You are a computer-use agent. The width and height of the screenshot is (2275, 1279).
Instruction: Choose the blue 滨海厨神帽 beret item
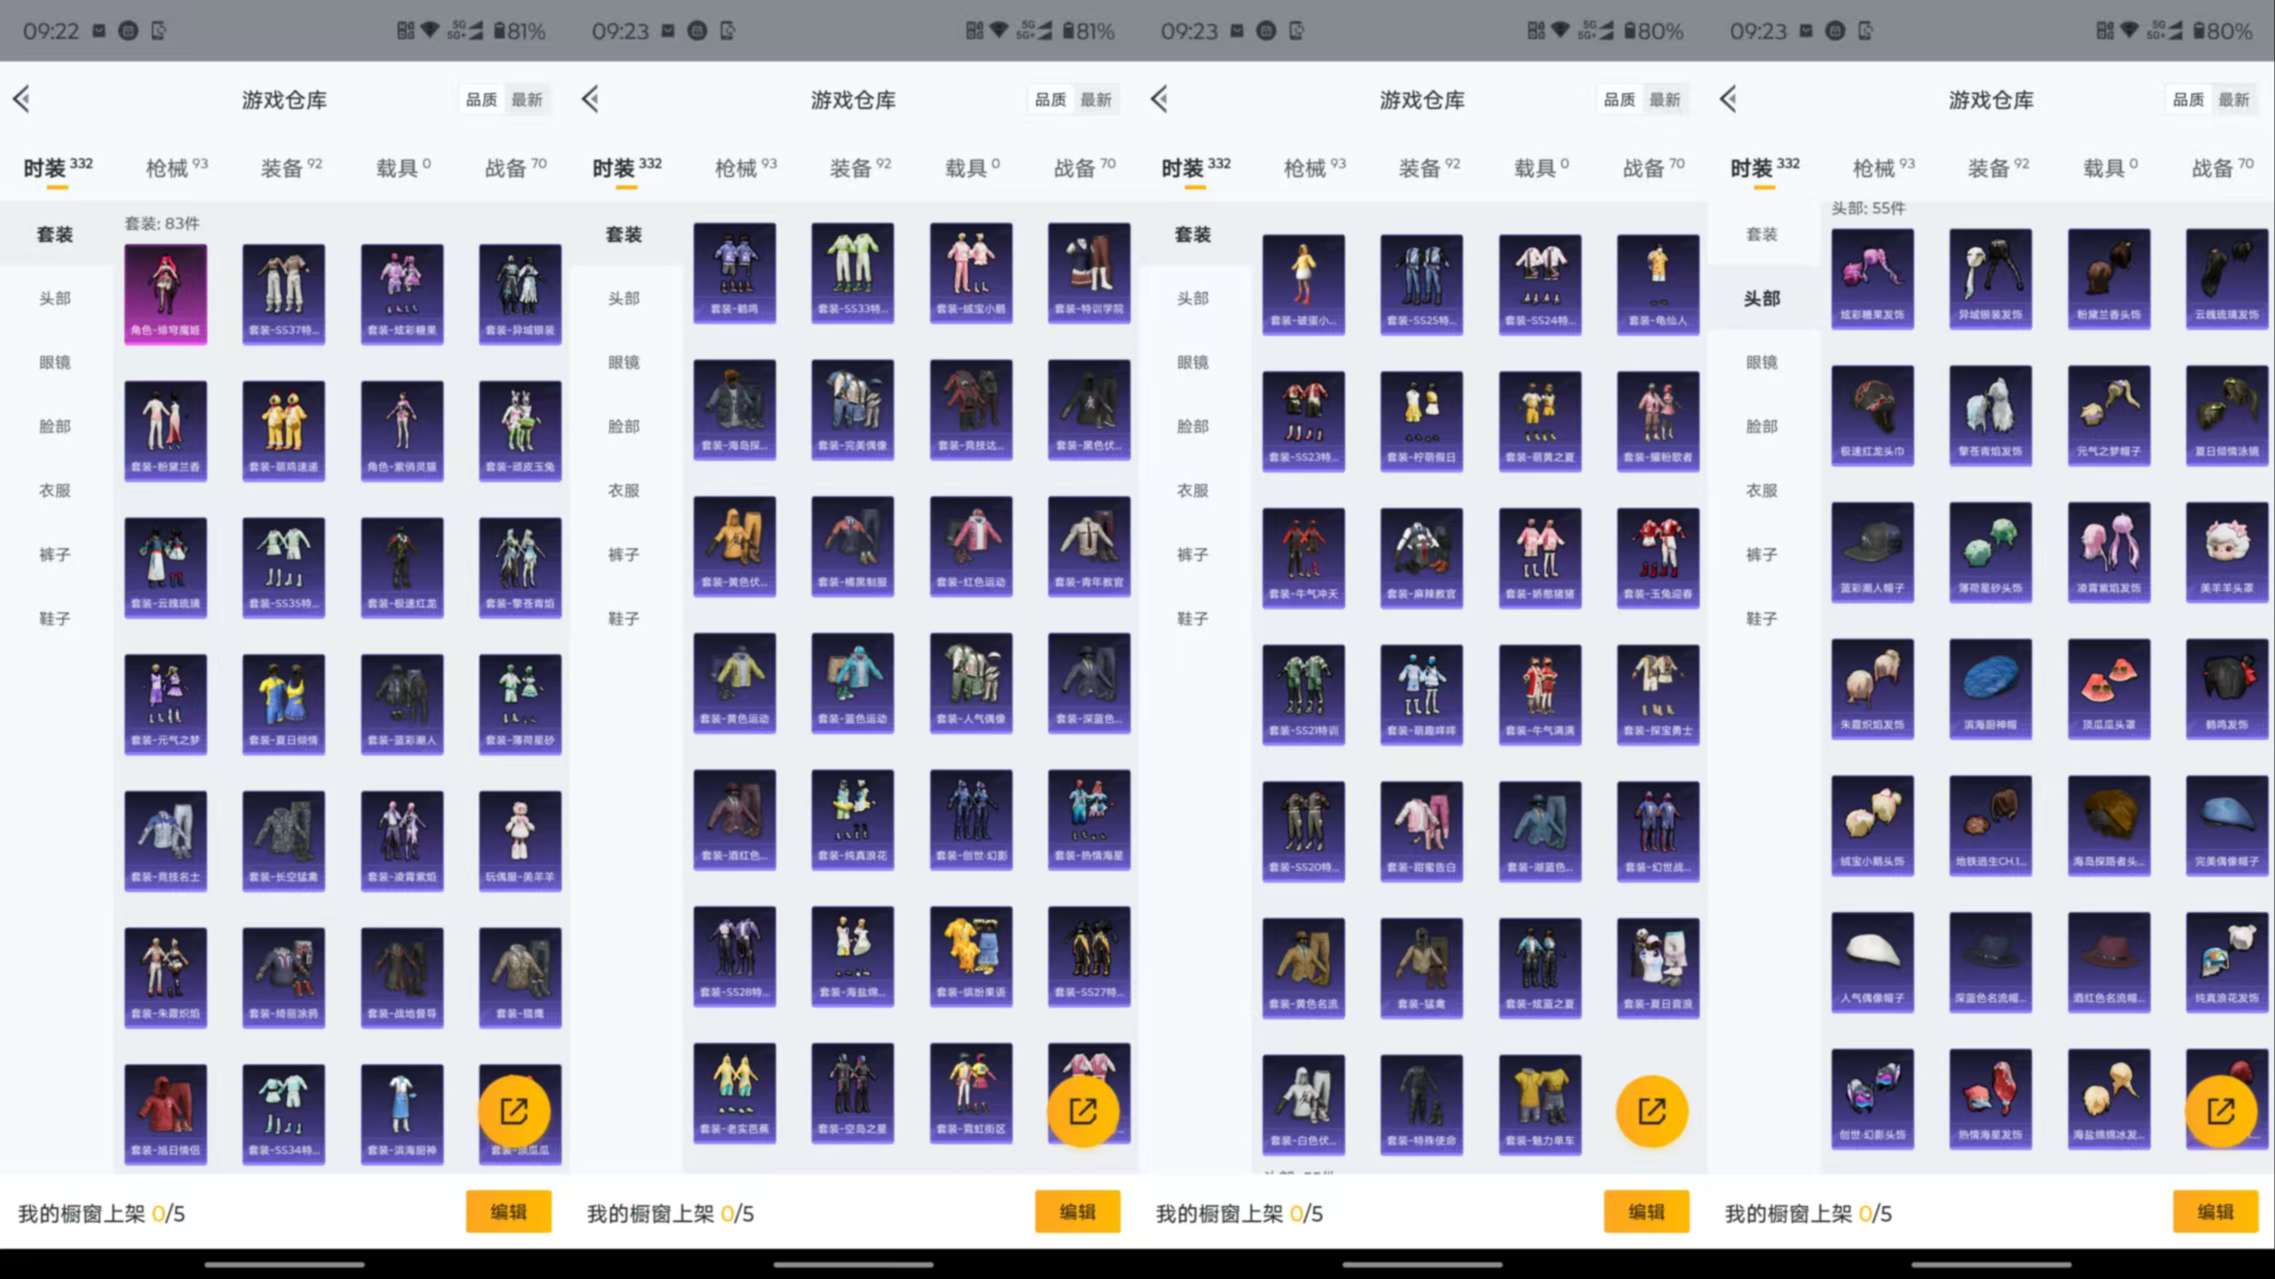click(x=1990, y=689)
